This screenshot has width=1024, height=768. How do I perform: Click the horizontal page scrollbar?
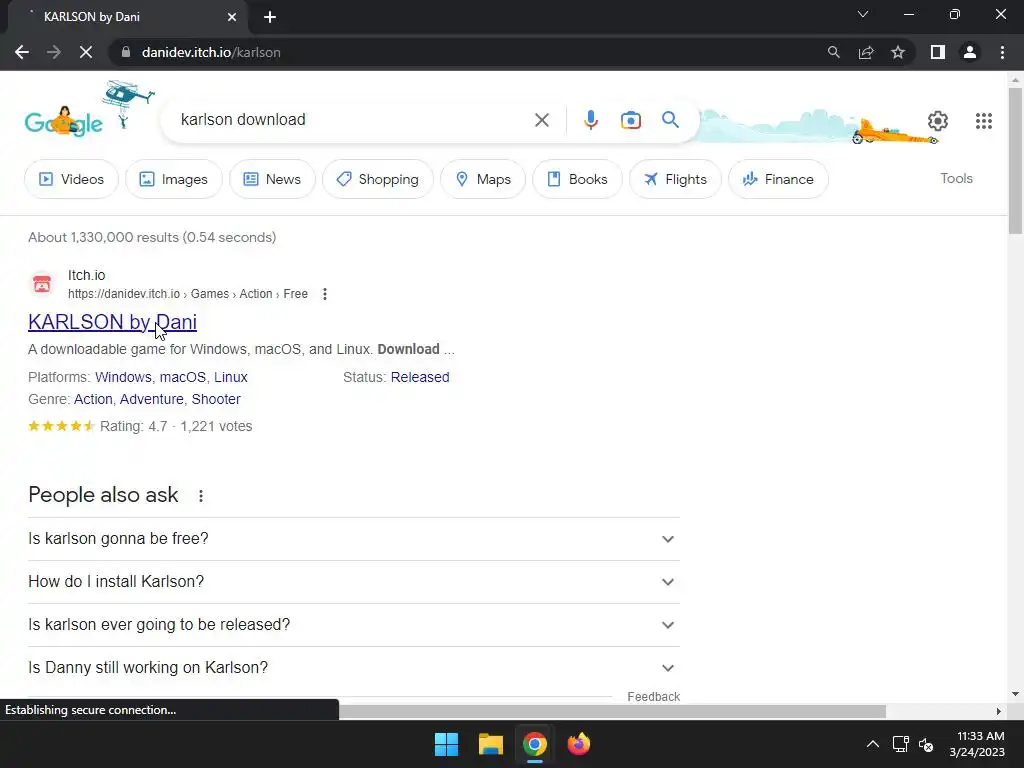coord(611,711)
